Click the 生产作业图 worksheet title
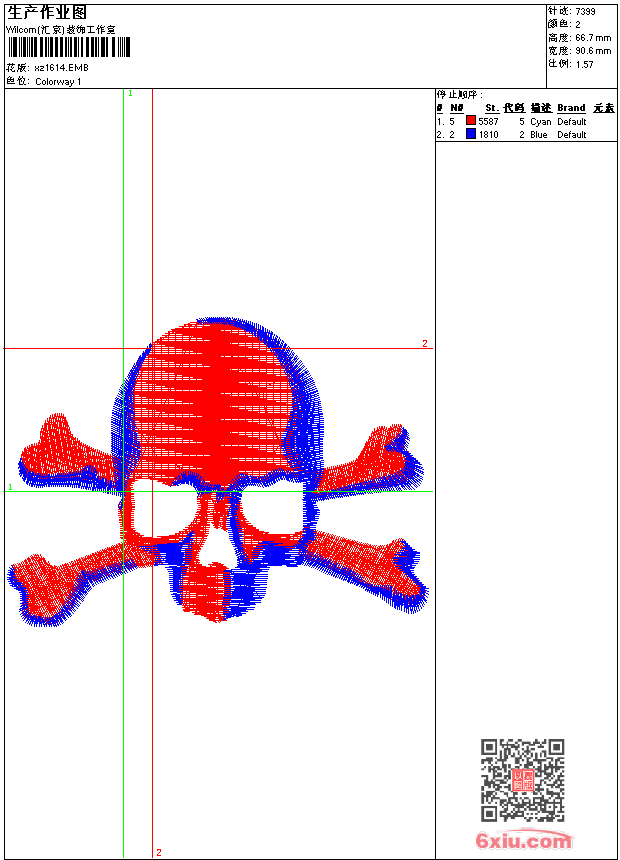 coord(46,12)
